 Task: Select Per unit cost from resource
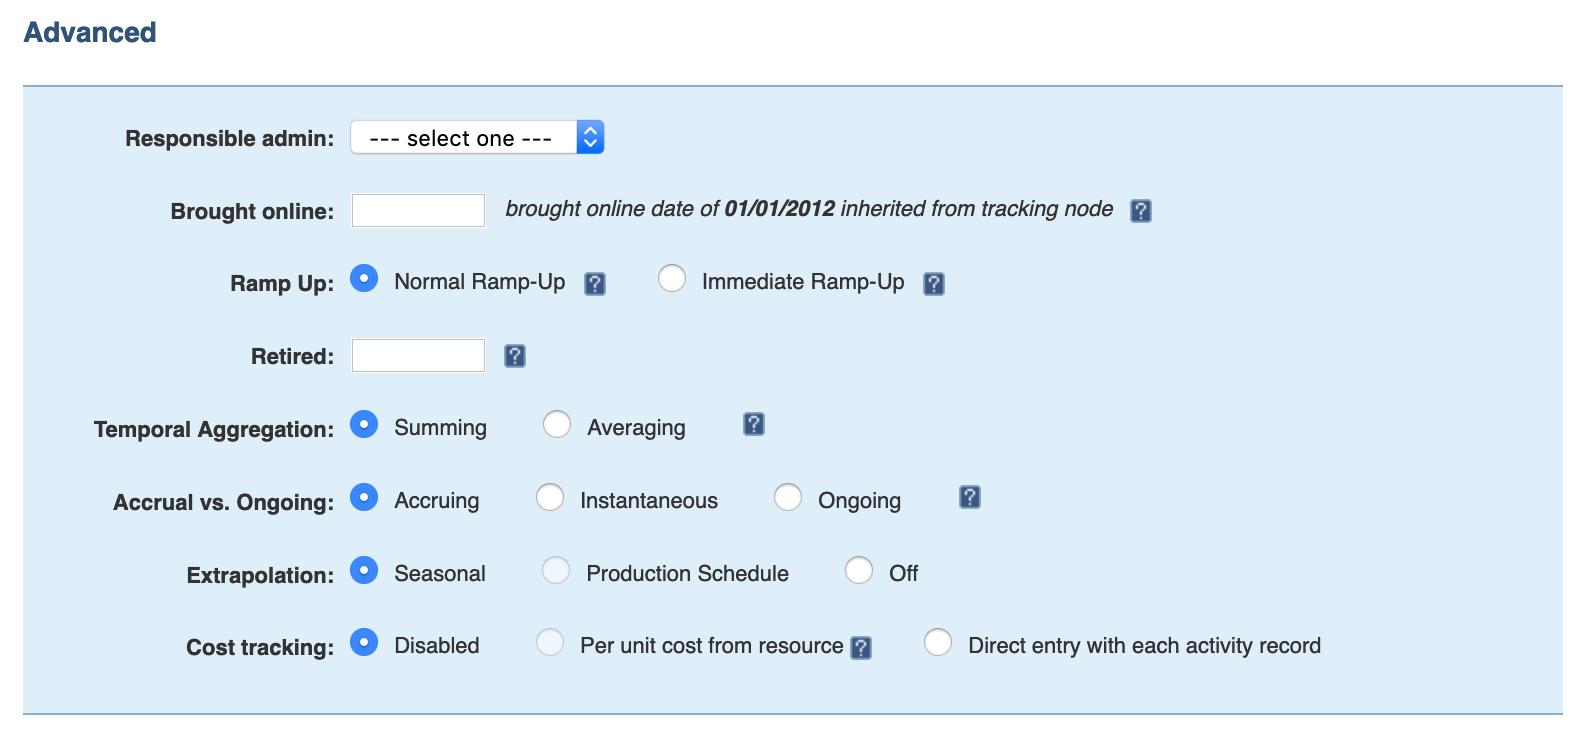point(550,643)
